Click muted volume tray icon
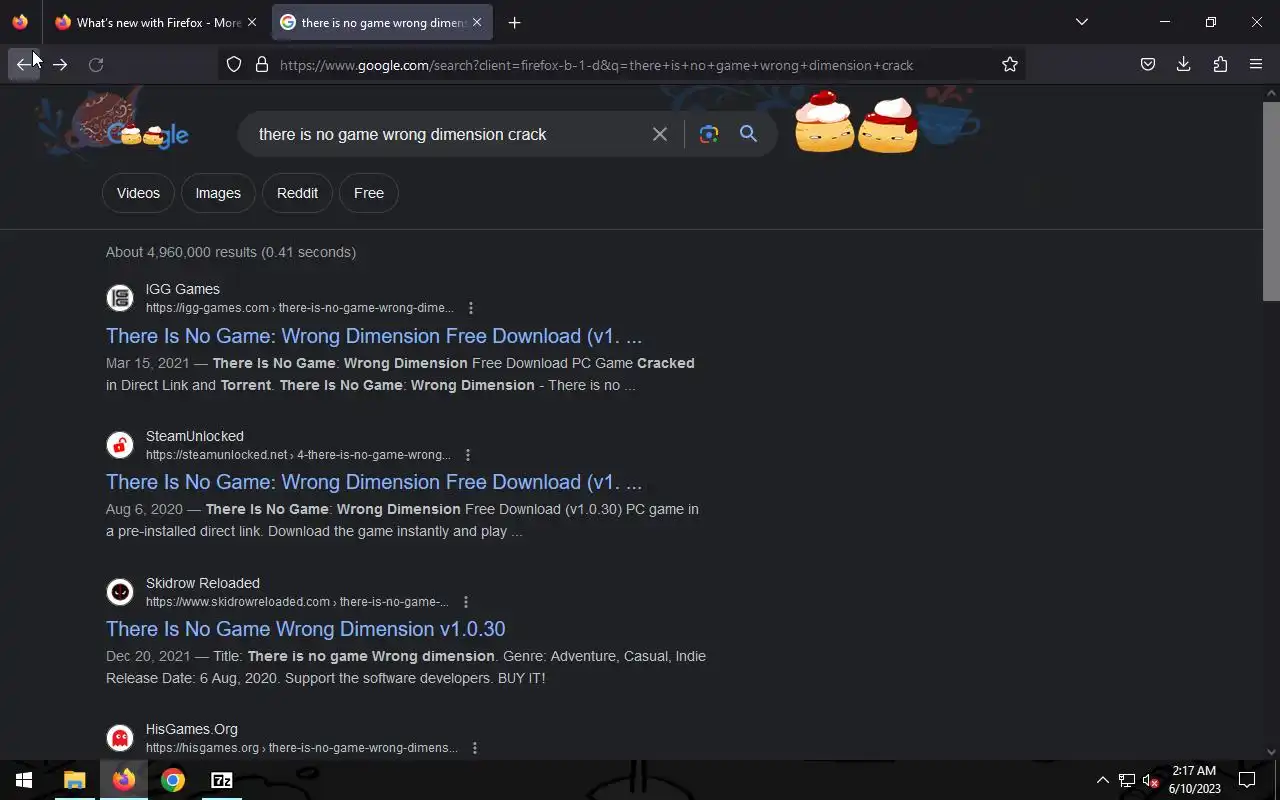1280x800 pixels. (1150, 780)
